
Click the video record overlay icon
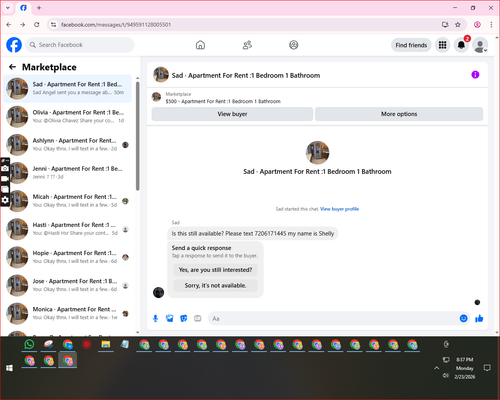pyautogui.click(x=5, y=179)
